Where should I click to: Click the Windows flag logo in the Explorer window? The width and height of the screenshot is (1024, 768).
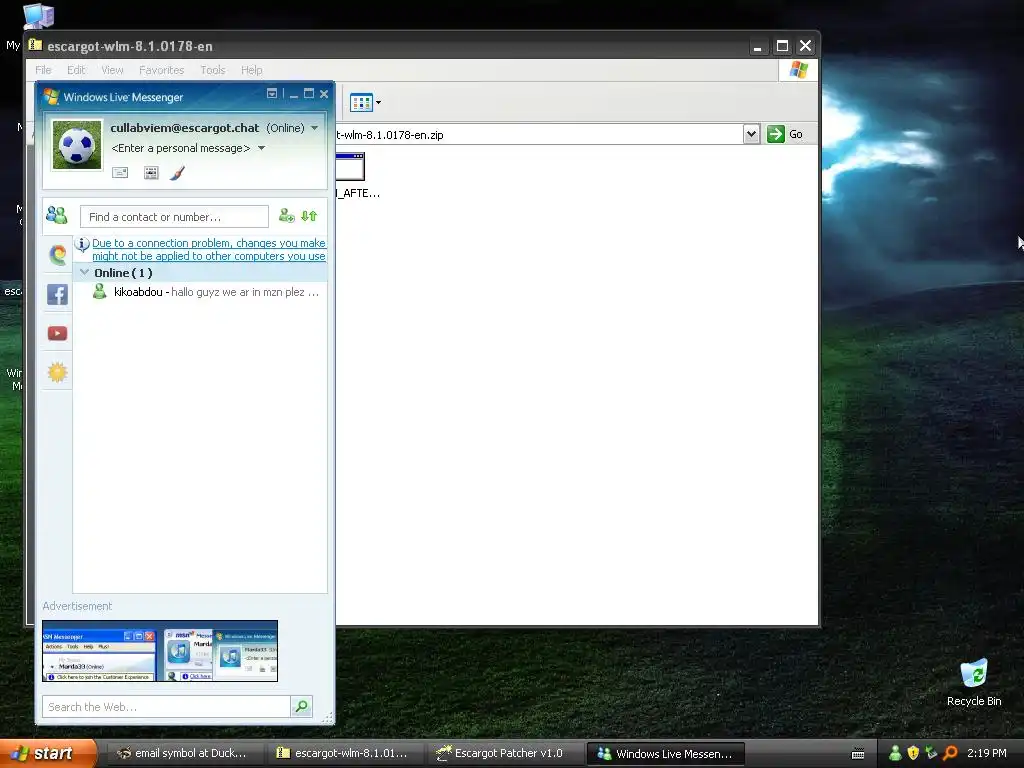pos(799,70)
